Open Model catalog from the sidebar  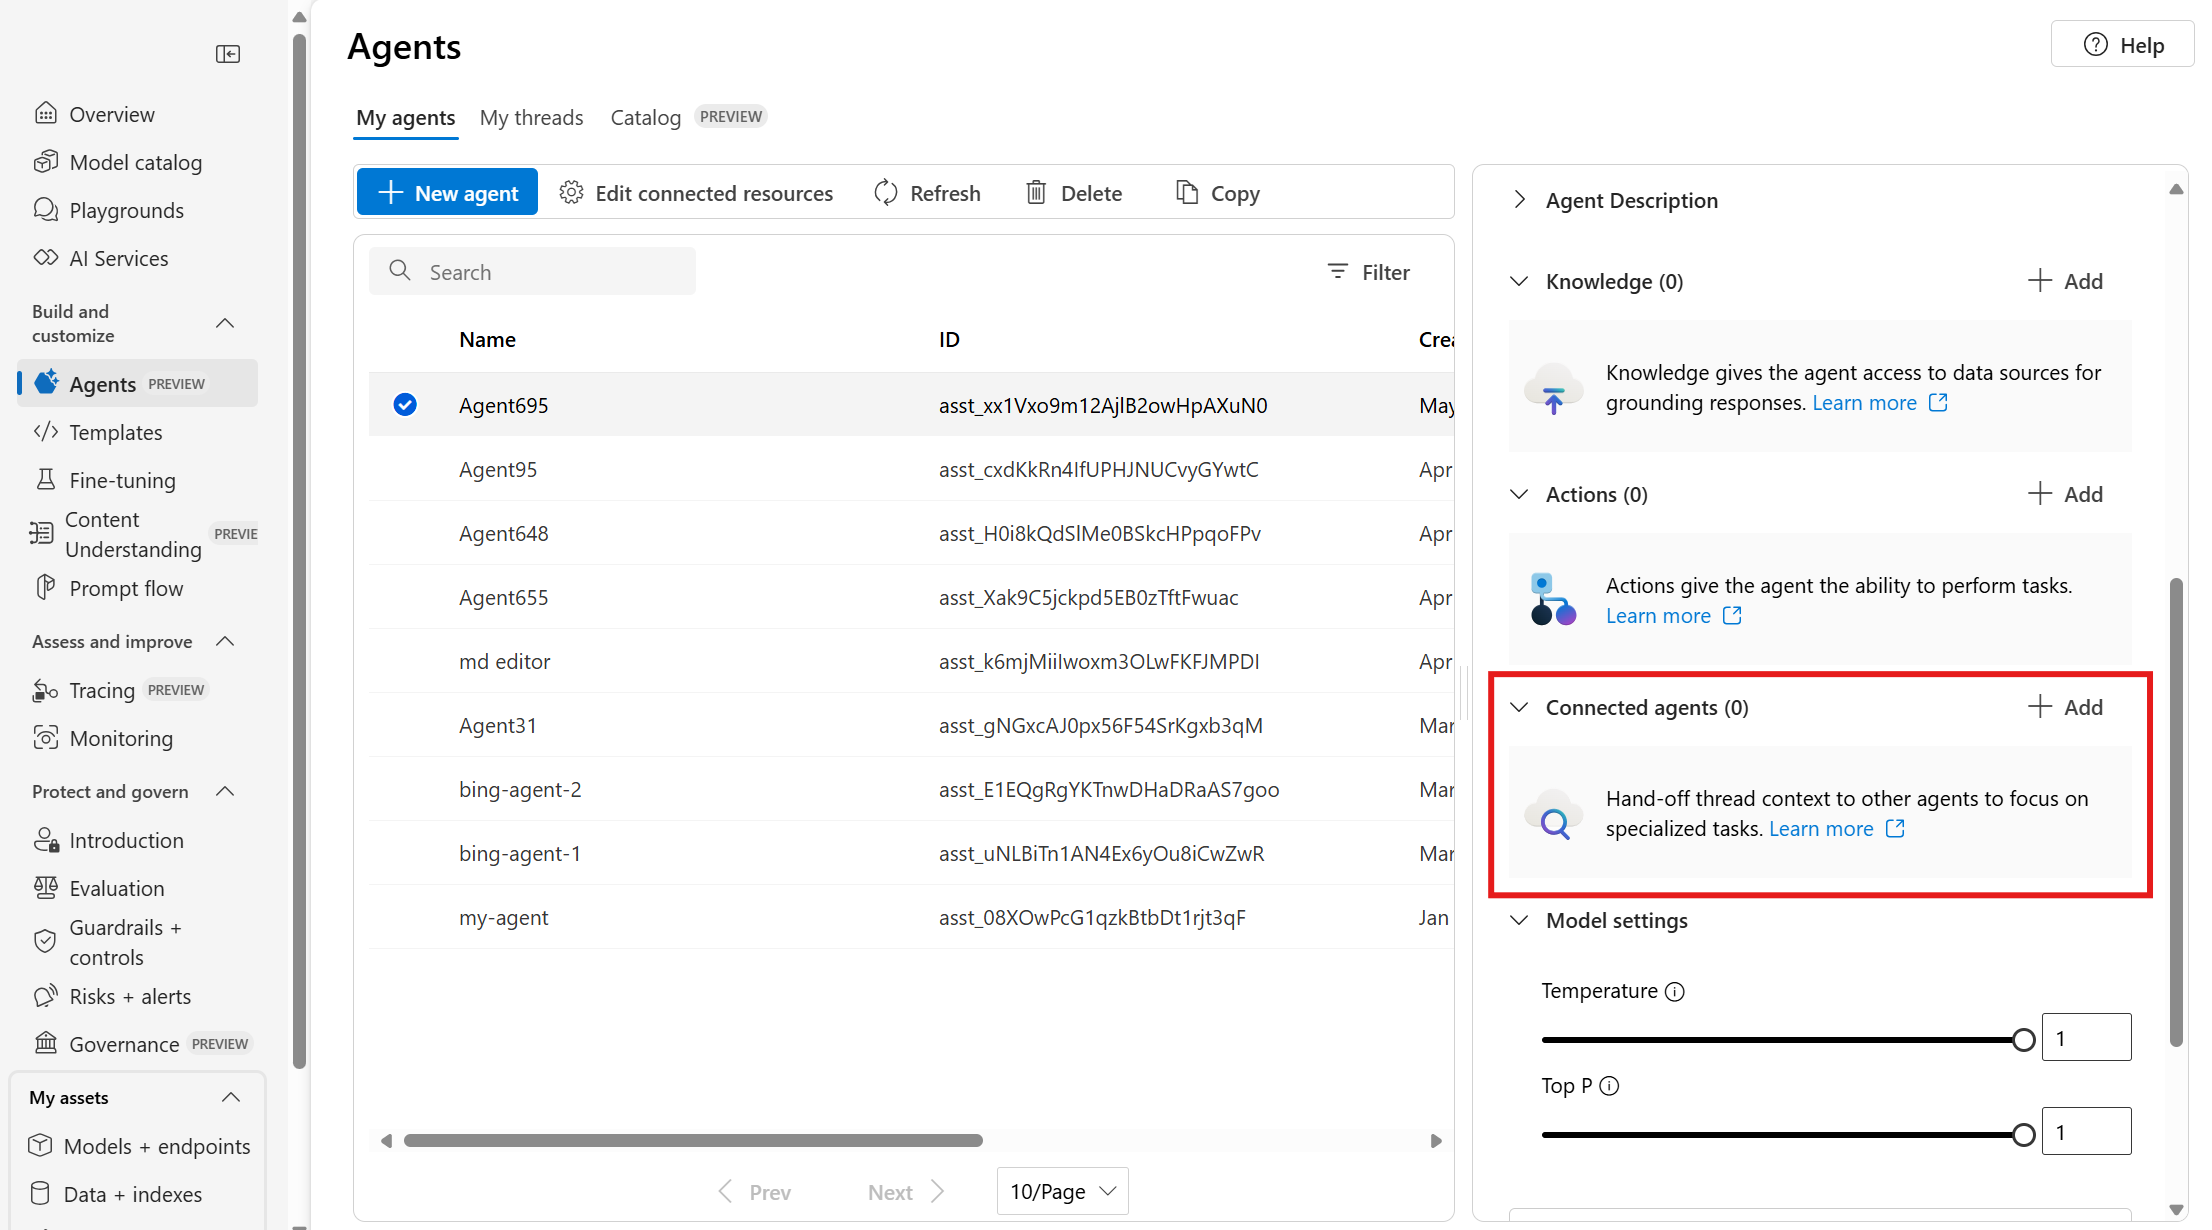point(135,162)
